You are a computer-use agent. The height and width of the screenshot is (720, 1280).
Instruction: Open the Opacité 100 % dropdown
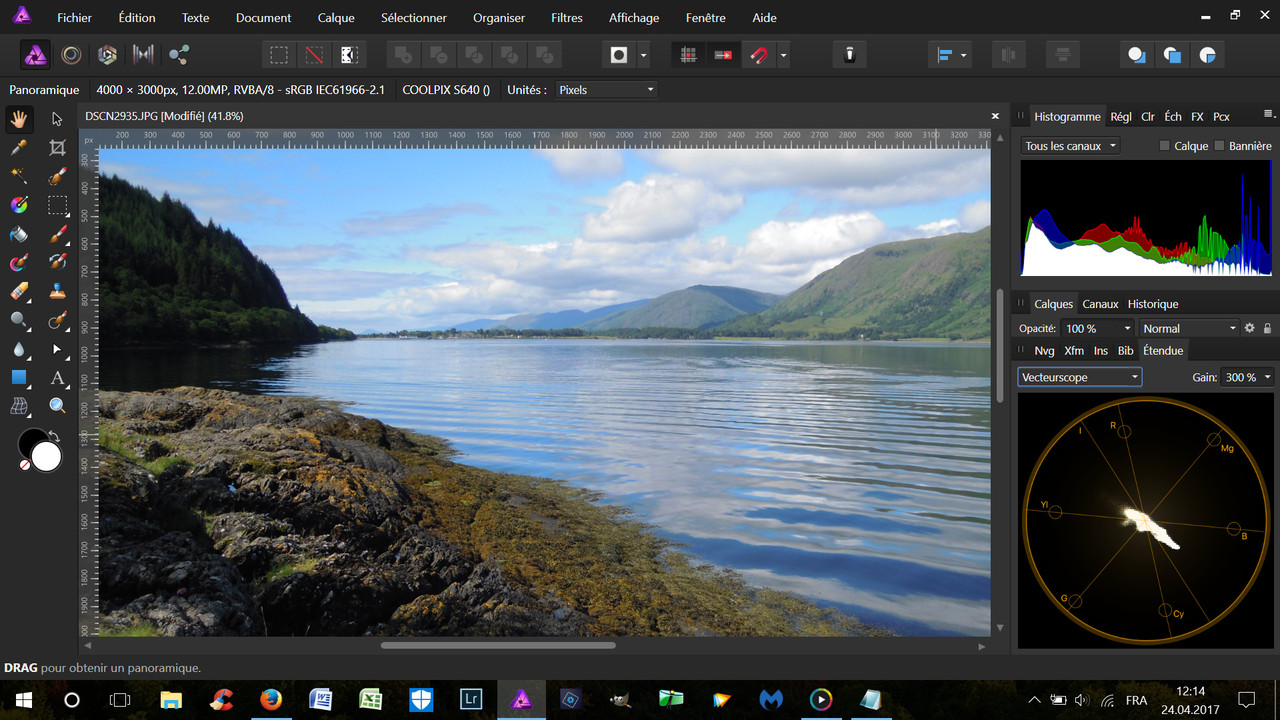(x=1098, y=328)
